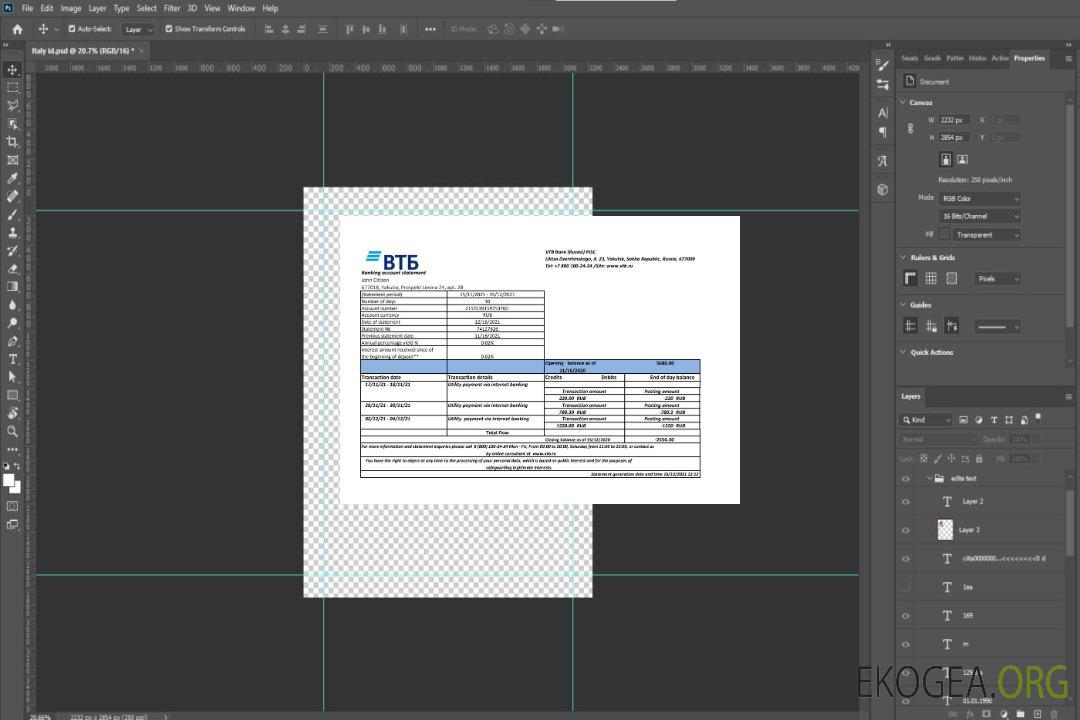Open the Pixels ruler units dropdown
1080x720 pixels.
(998, 279)
